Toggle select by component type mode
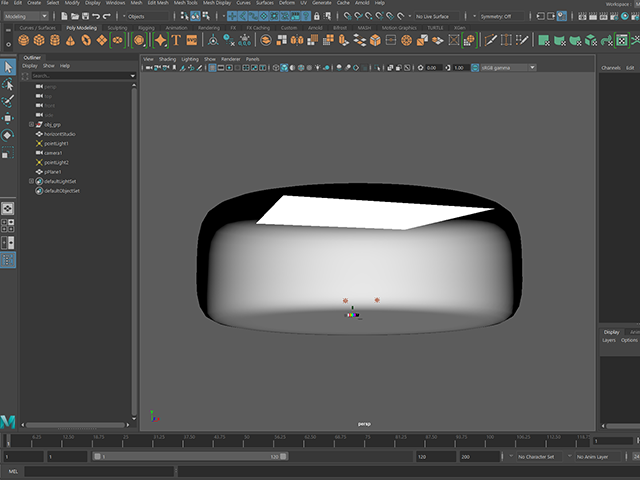 (206, 16)
